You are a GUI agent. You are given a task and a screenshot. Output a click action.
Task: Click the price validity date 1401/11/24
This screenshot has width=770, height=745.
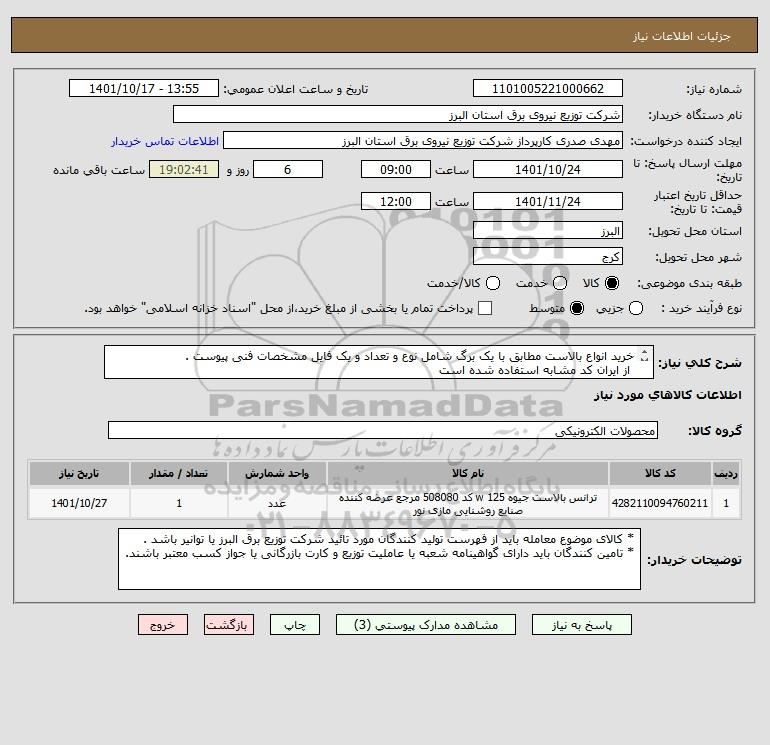pos(548,201)
